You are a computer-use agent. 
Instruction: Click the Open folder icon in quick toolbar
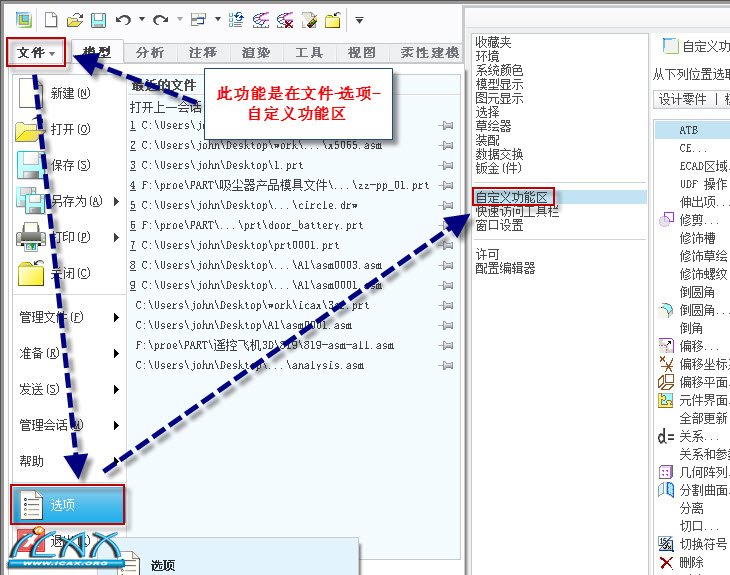coord(74,20)
